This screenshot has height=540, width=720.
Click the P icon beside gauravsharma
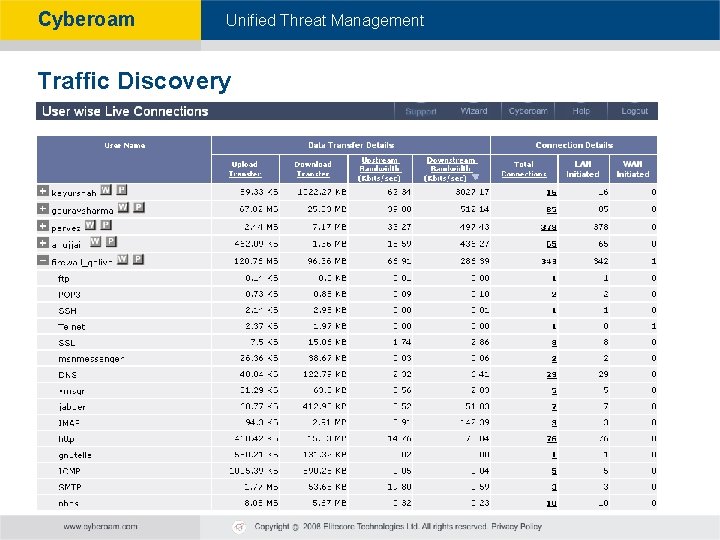tap(139, 207)
